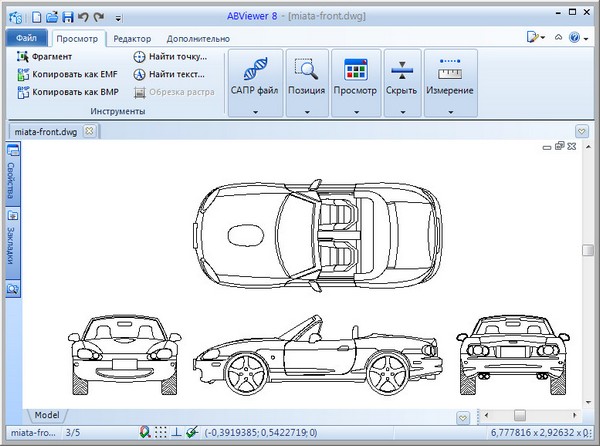Viewport: 600px width, 446px height.
Task: Open the Просмотр grid icon group
Action: 355,70
